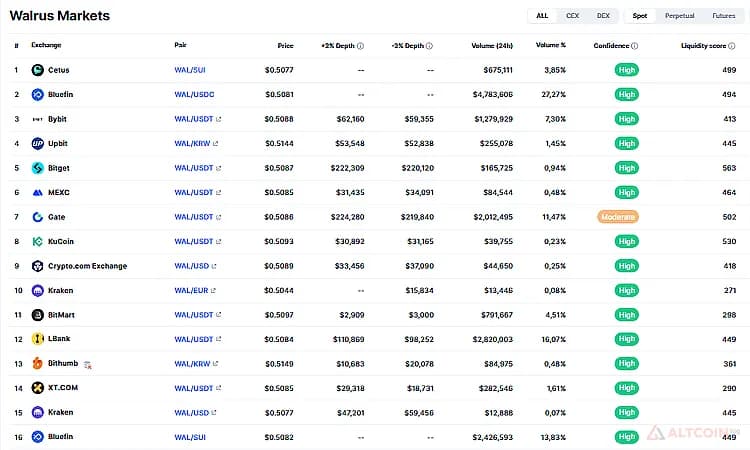Switch to the Futures market tab
Image resolution: width=750 pixels, height=450 pixels.
(x=724, y=16)
